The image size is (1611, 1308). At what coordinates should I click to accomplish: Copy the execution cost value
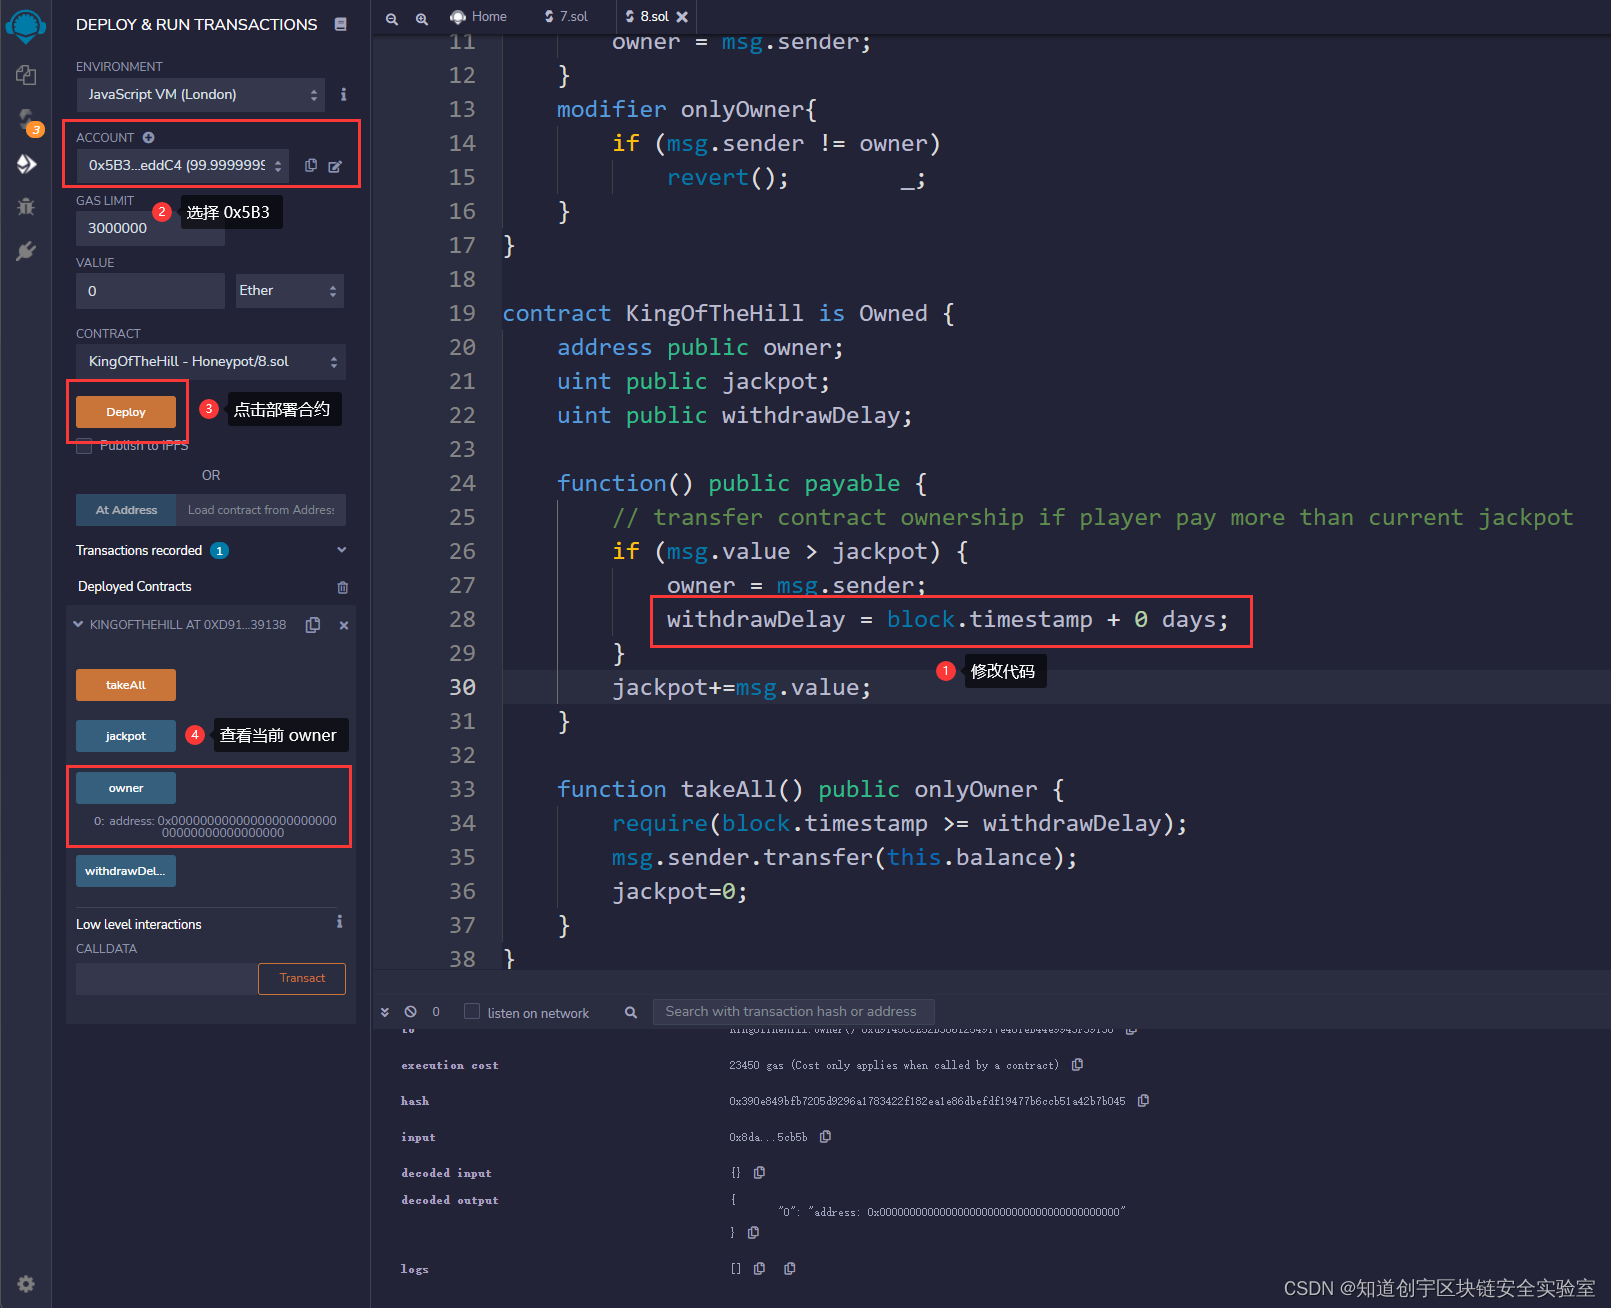[1077, 1065]
